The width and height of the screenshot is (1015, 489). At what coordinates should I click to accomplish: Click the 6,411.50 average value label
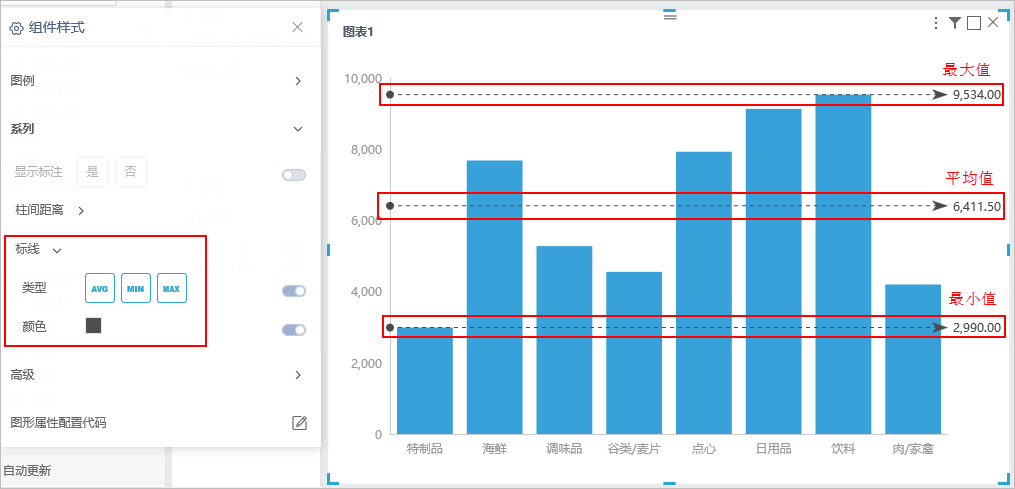click(977, 207)
